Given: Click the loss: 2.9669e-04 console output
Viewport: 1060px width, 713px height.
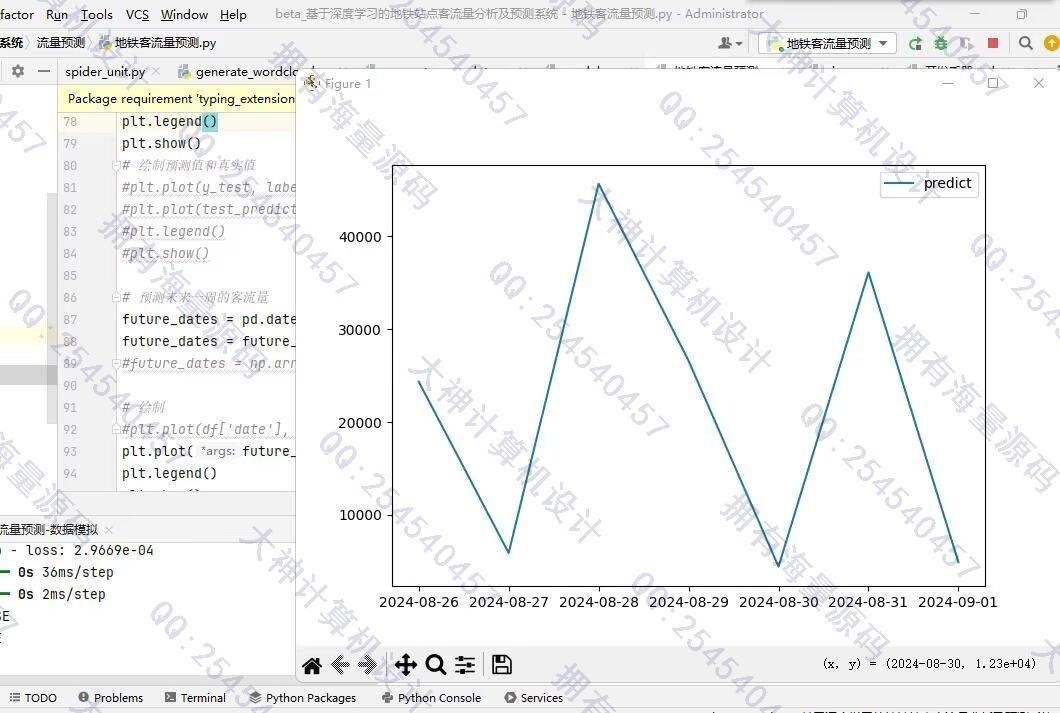Looking at the screenshot, I should click(x=89, y=550).
